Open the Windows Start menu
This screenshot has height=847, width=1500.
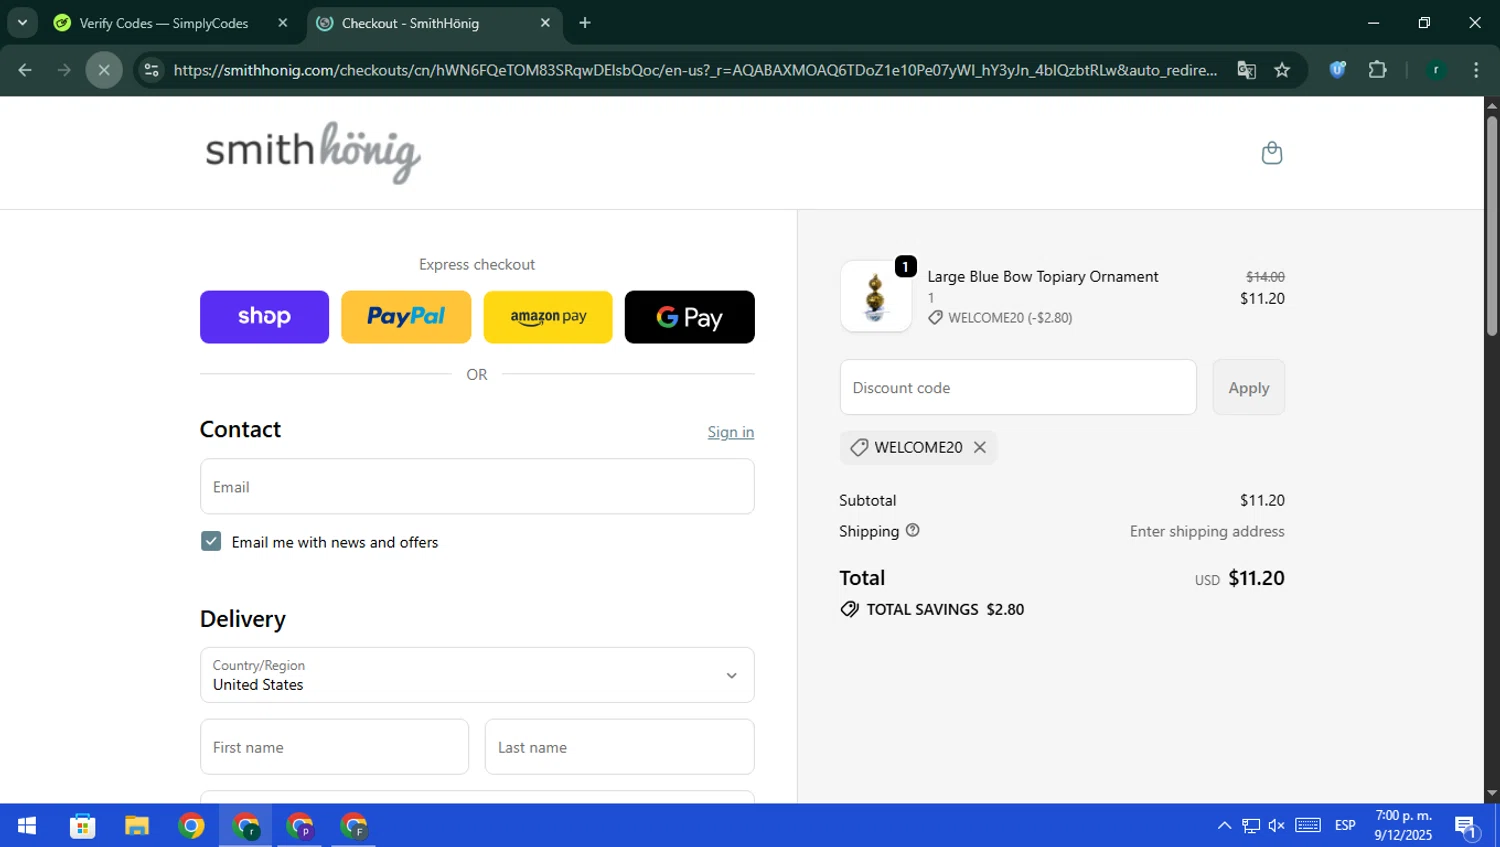click(x=27, y=826)
